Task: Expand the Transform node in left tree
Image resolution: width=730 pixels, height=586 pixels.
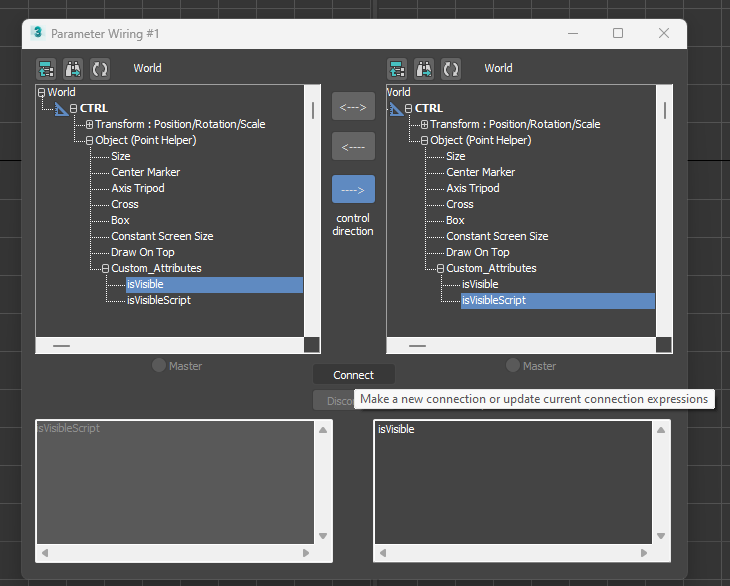Action: point(89,124)
